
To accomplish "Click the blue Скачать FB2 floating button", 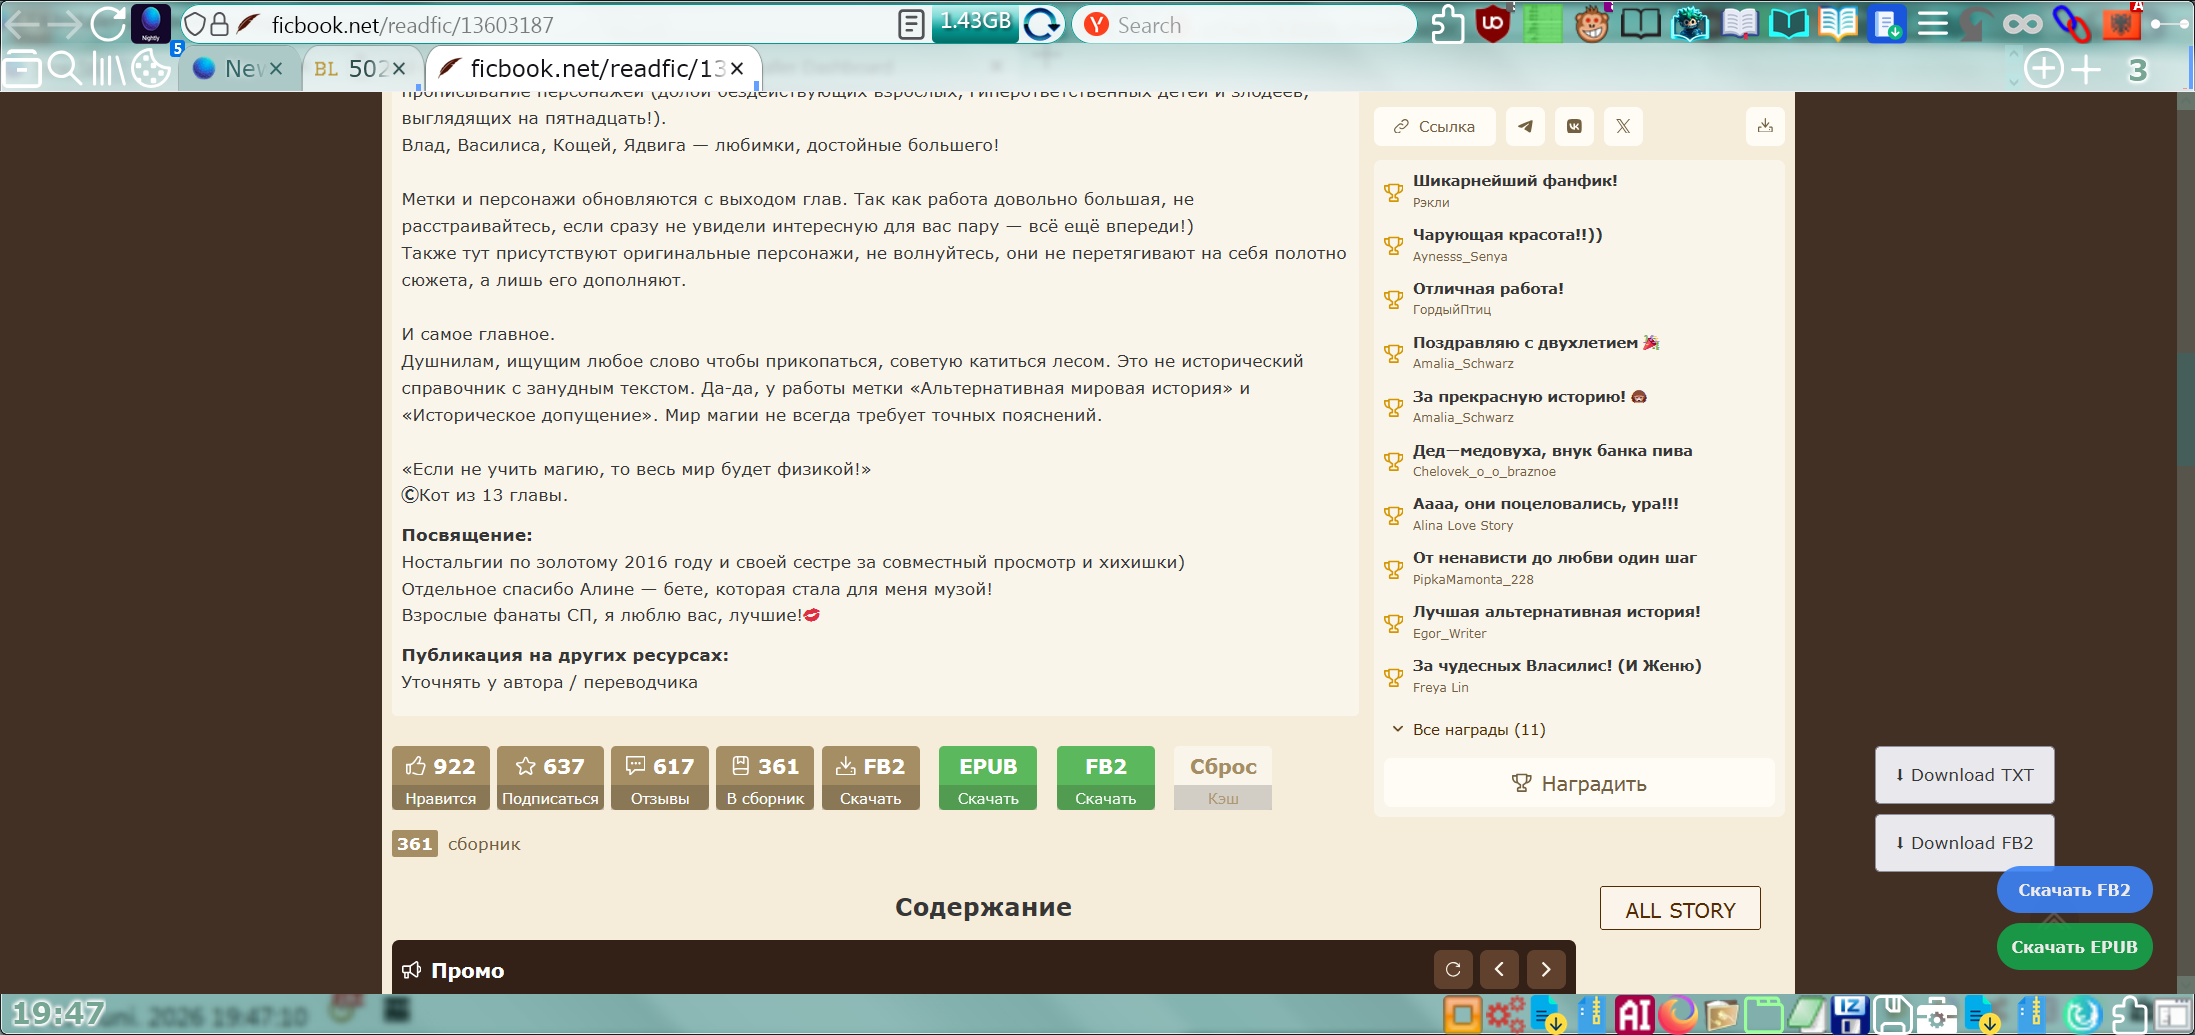I will point(2074,890).
